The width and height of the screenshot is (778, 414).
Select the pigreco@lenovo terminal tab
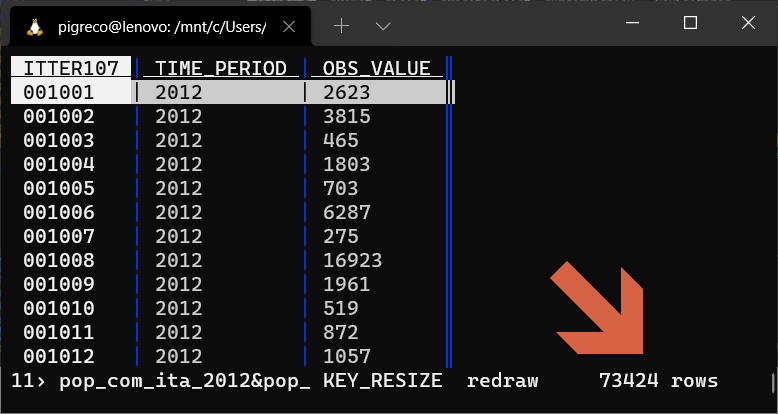pyautogui.click(x=160, y=26)
